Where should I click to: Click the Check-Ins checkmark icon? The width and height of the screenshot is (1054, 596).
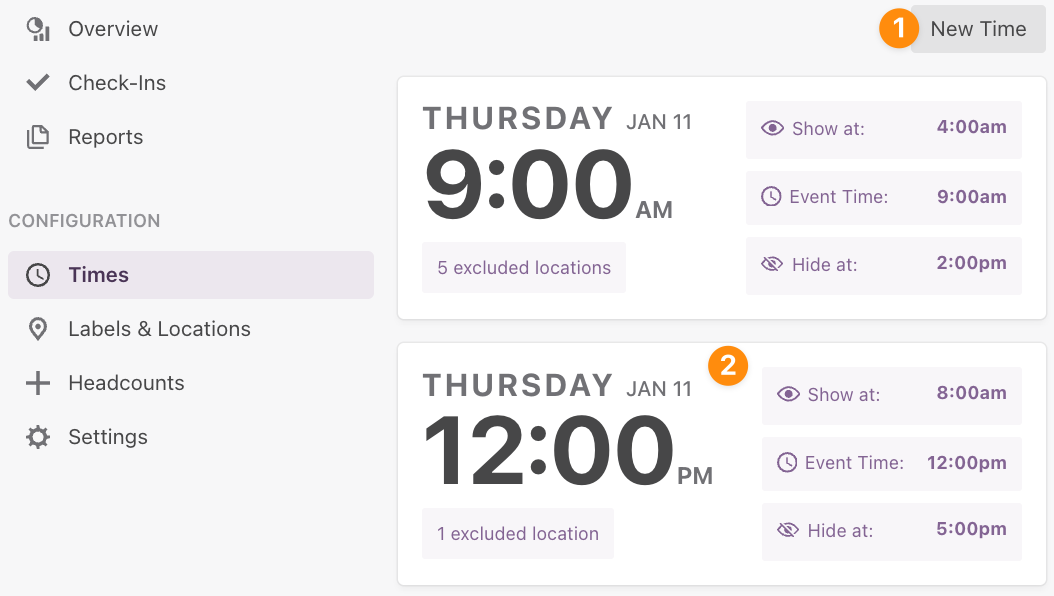point(38,83)
